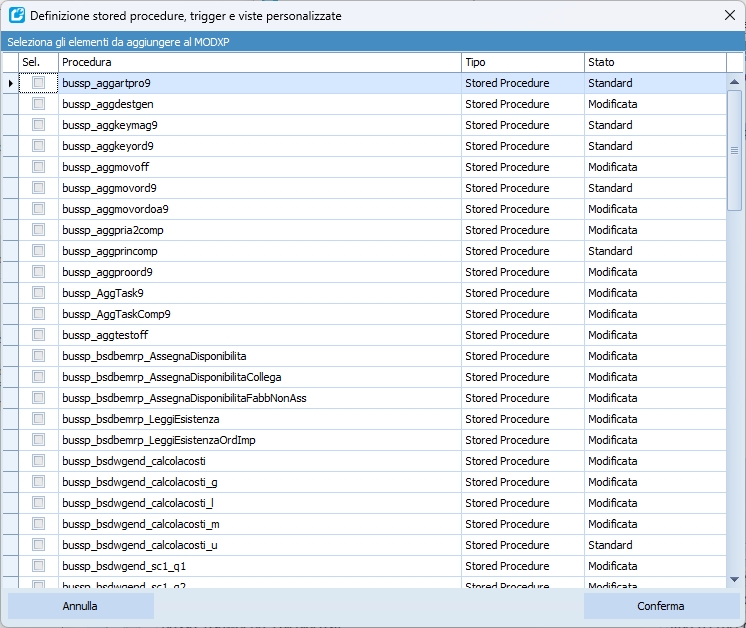Close the stored procedure definition dialog
Screen dimensions: 746x628
point(729,15)
